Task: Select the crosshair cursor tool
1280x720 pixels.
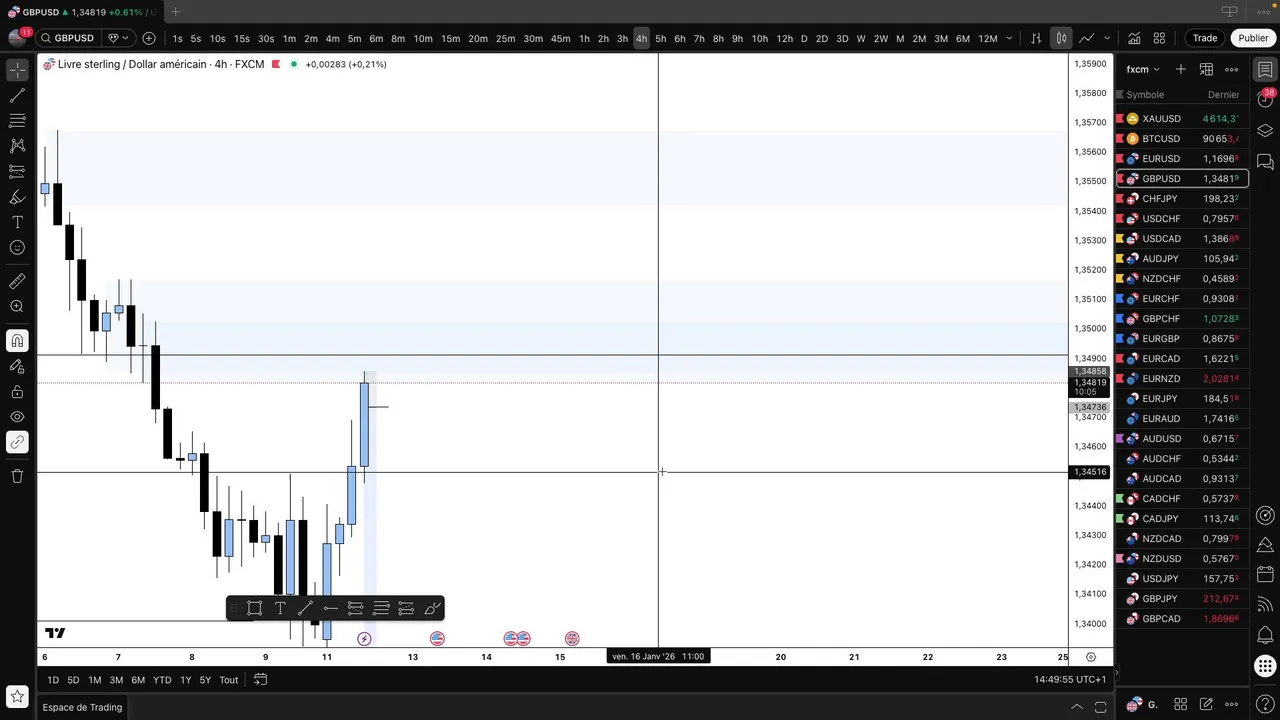Action: click(x=17, y=70)
